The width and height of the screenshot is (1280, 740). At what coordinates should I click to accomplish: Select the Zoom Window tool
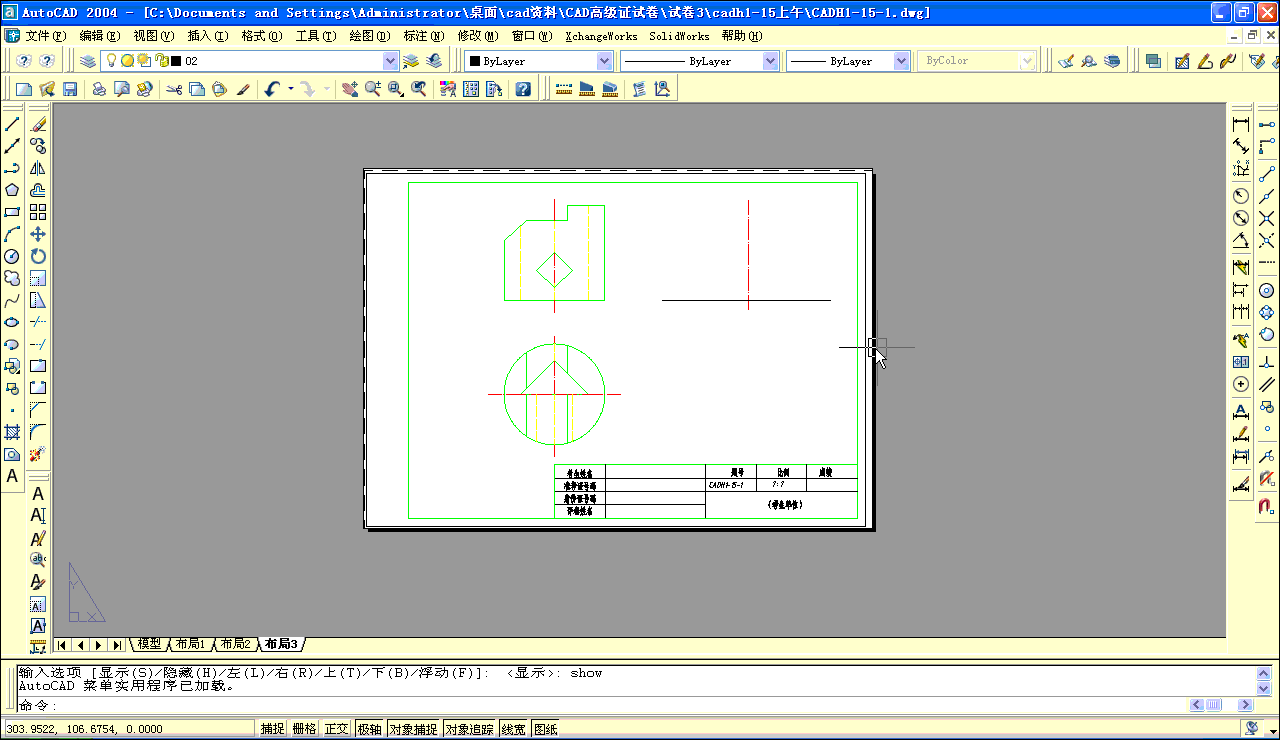click(396, 88)
